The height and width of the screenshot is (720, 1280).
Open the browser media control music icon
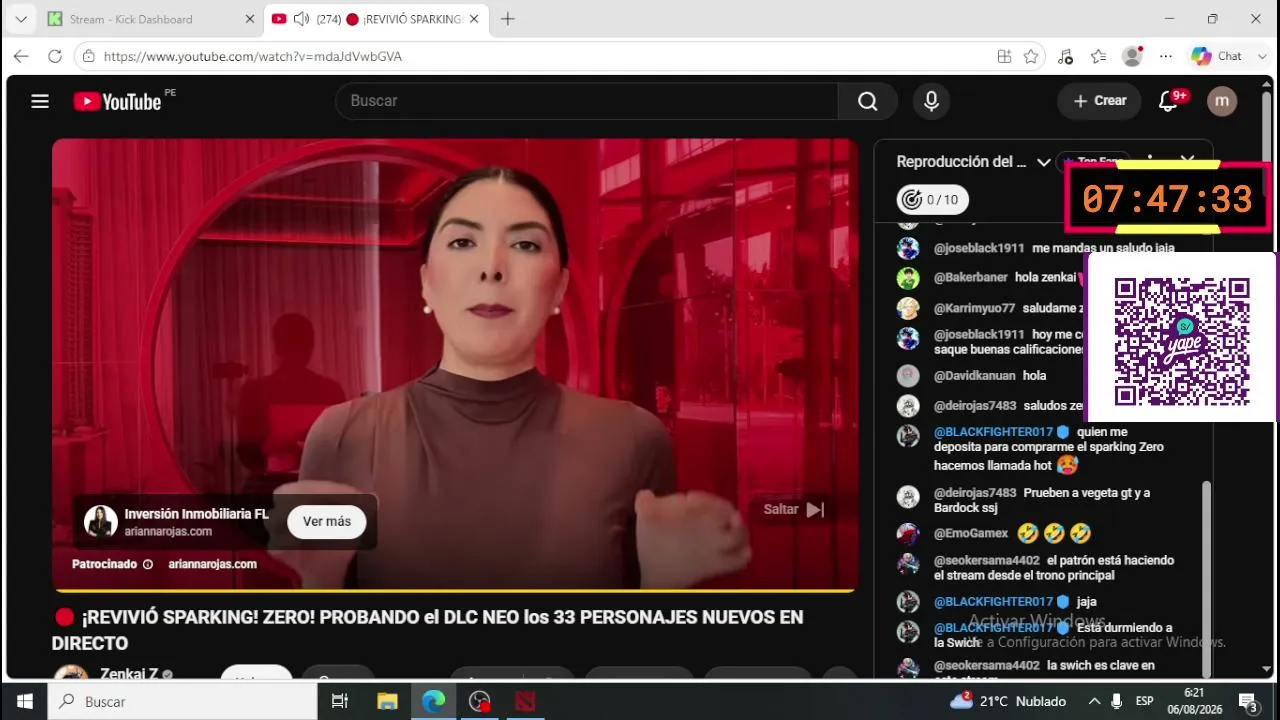pyautogui.click(x=1065, y=56)
